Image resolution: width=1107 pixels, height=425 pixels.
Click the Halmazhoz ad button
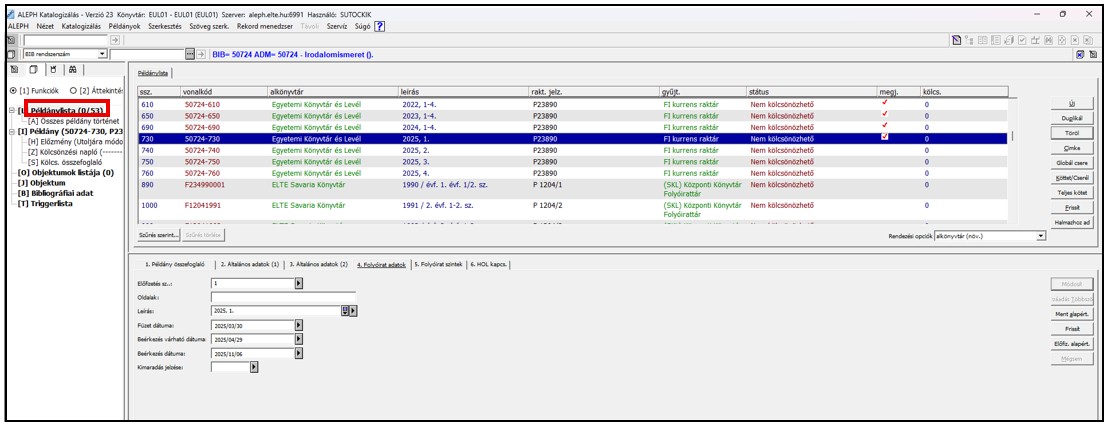point(1072,222)
